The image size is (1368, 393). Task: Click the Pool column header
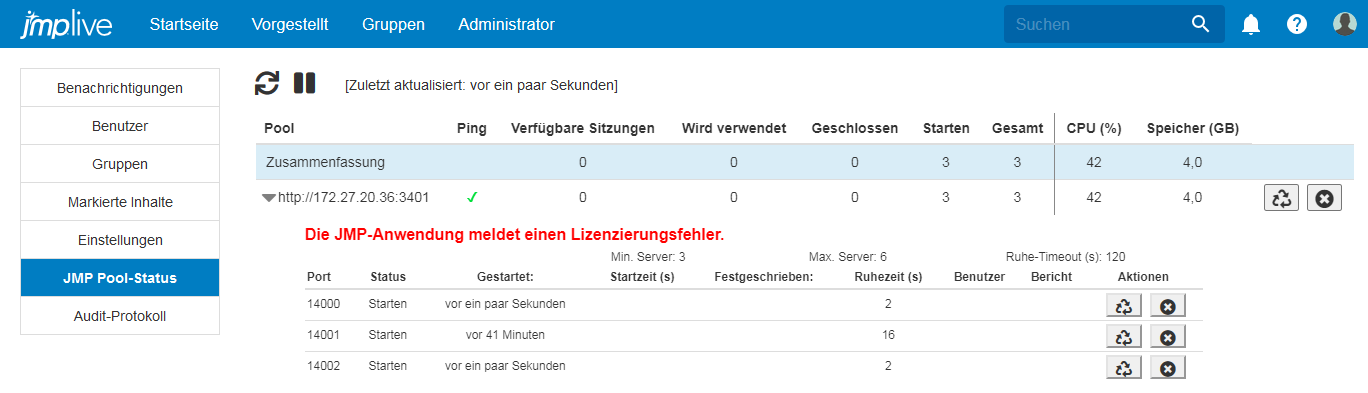(x=279, y=128)
